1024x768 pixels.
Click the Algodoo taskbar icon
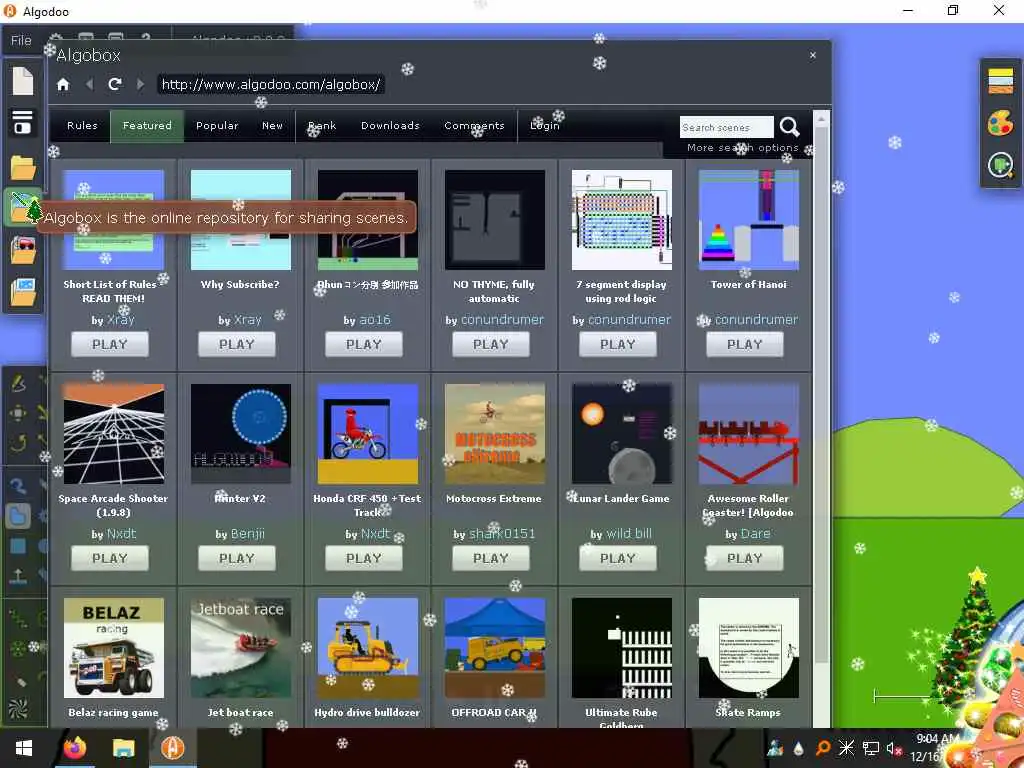[x=172, y=748]
